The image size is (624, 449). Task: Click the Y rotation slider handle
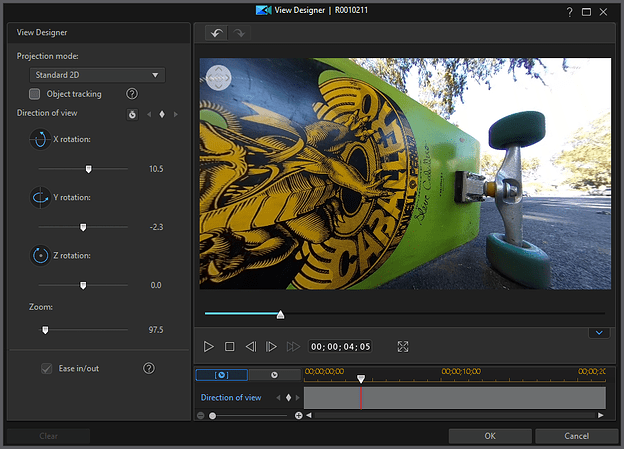pos(83,227)
